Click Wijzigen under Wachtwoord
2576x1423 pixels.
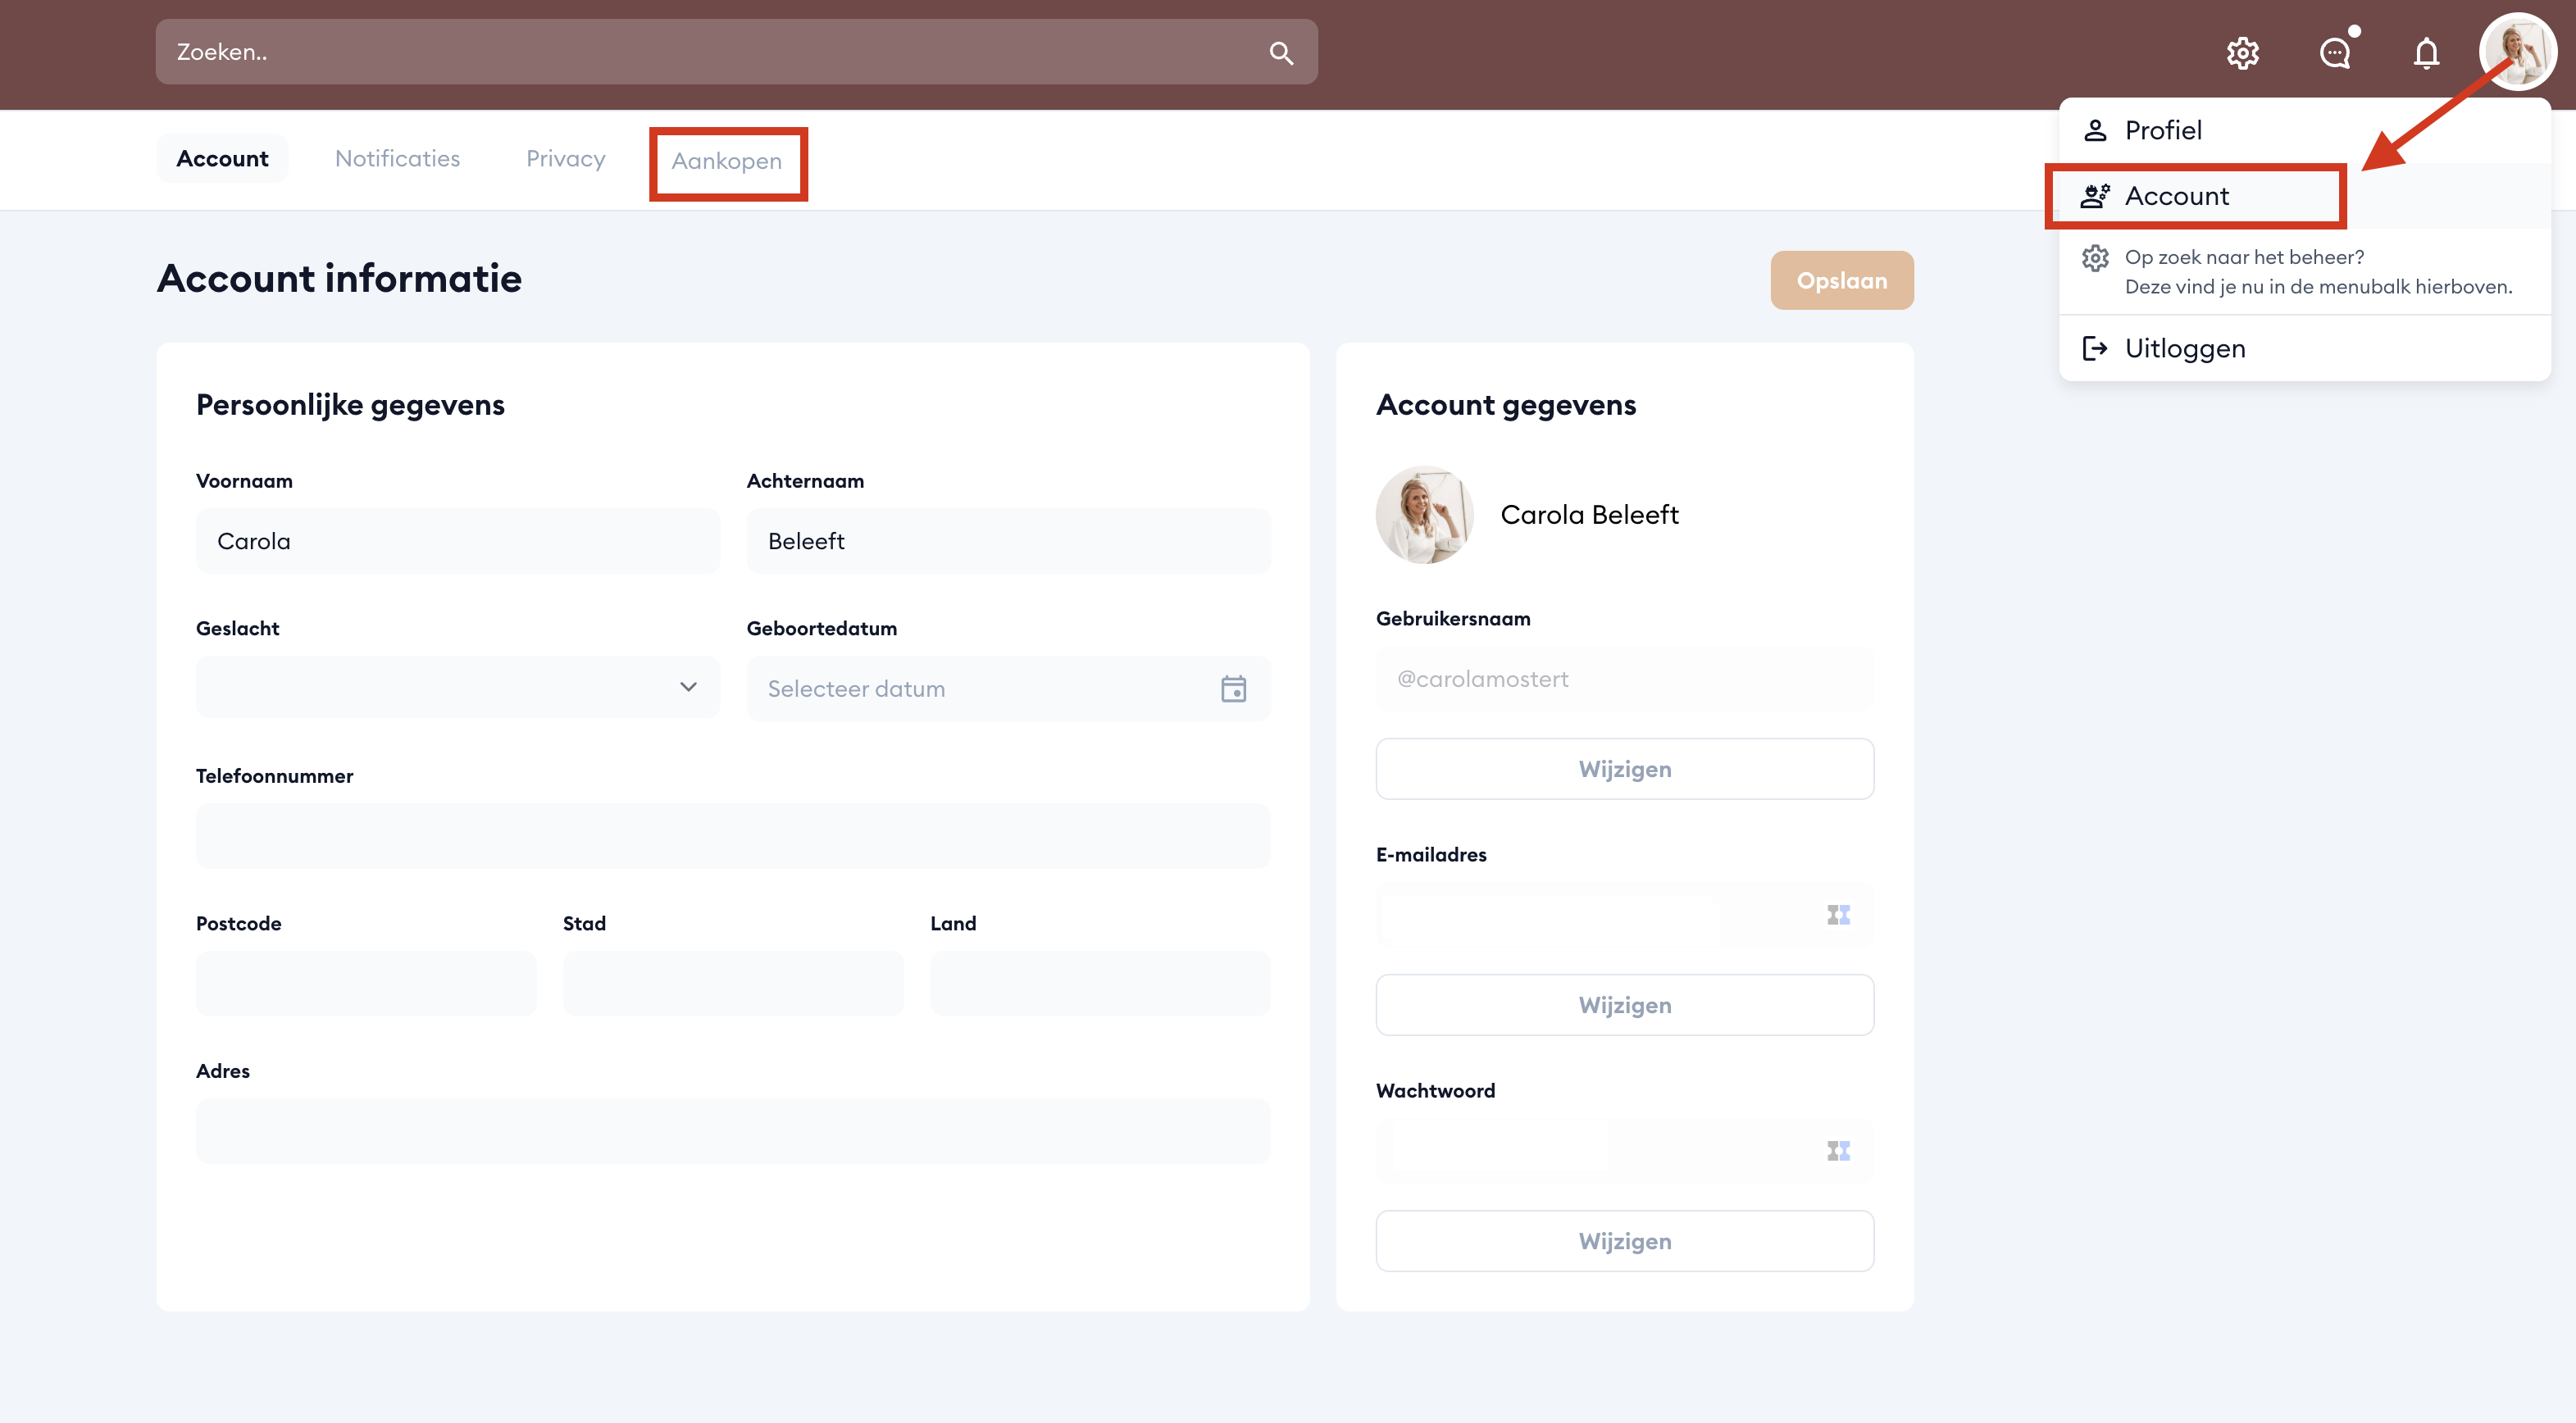coord(1624,1241)
